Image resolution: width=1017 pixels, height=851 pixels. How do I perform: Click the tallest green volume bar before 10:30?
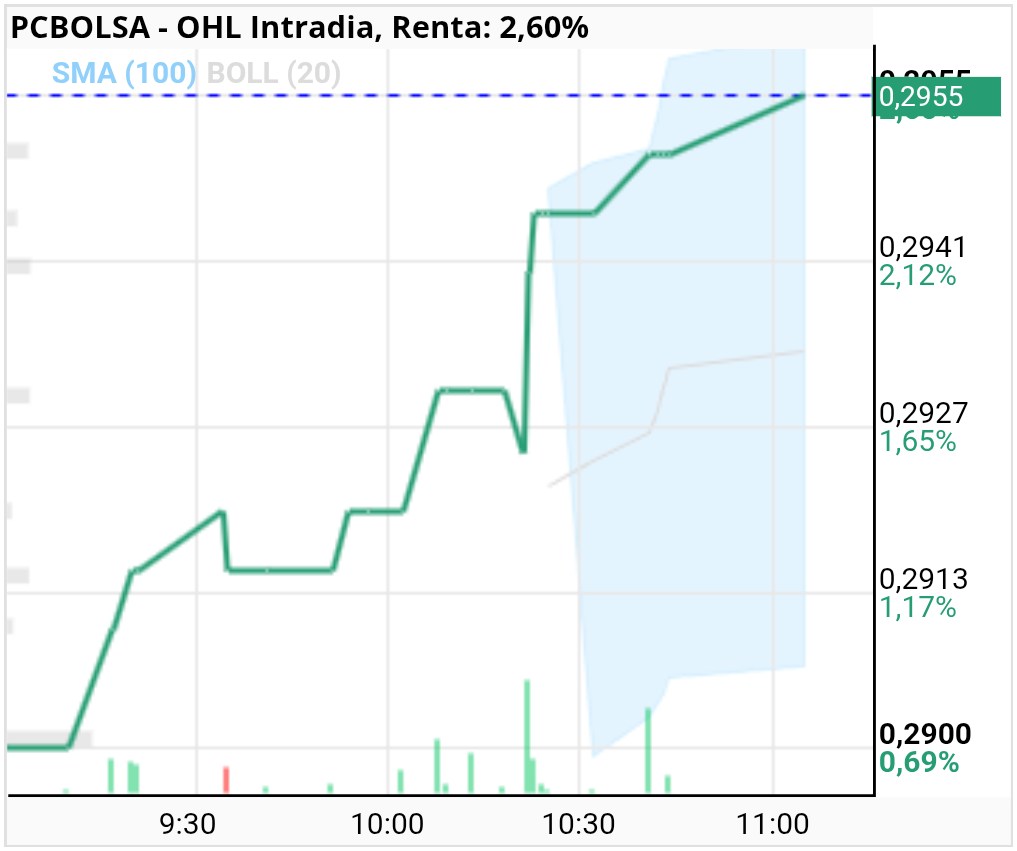[527, 737]
